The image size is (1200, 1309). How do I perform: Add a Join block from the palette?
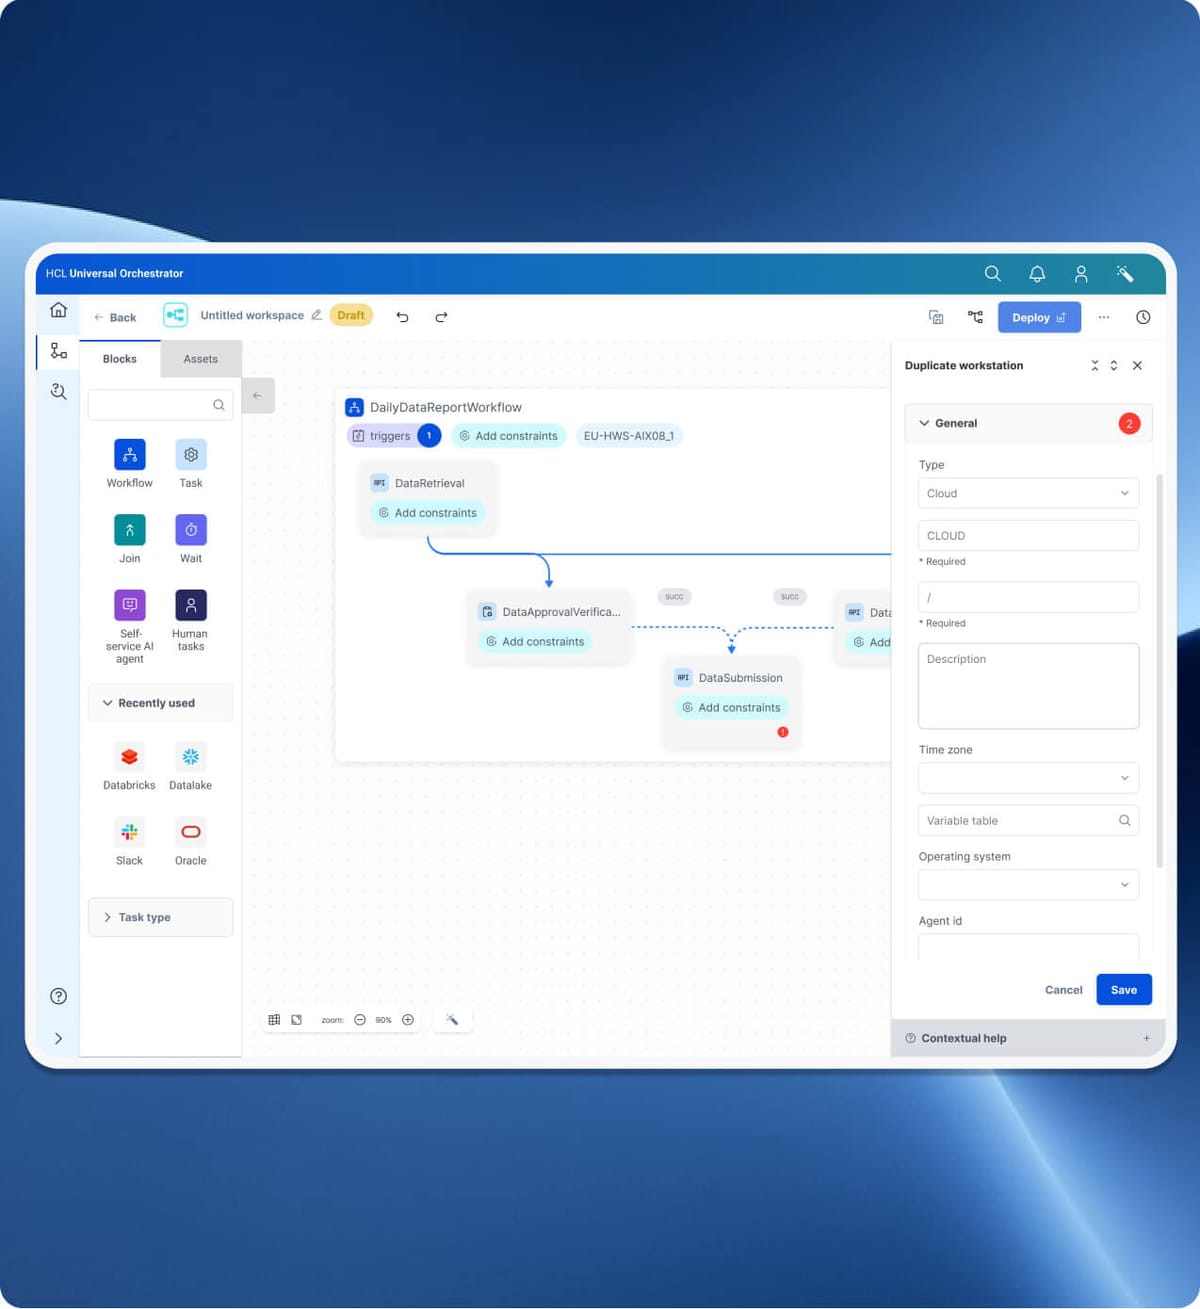pos(129,530)
